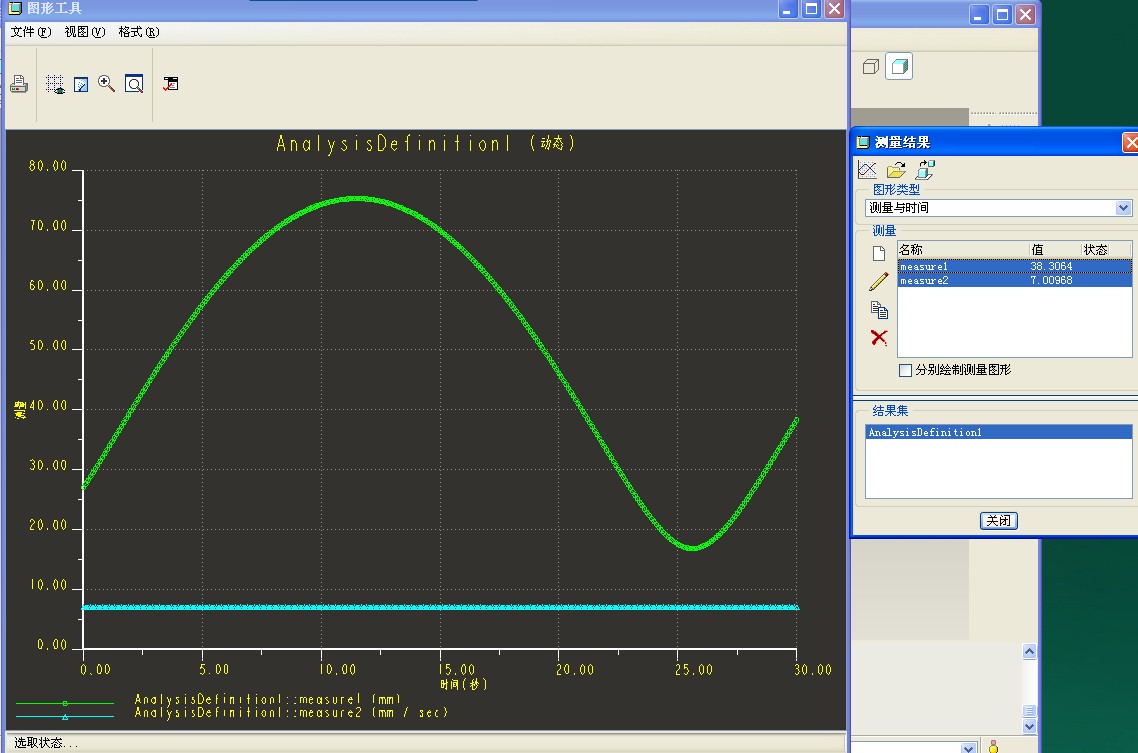This screenshot has height=753, width=1138.
Task: Select the zoom in magnifier tool
Action: pyautogui.click(x=107, y=84)
